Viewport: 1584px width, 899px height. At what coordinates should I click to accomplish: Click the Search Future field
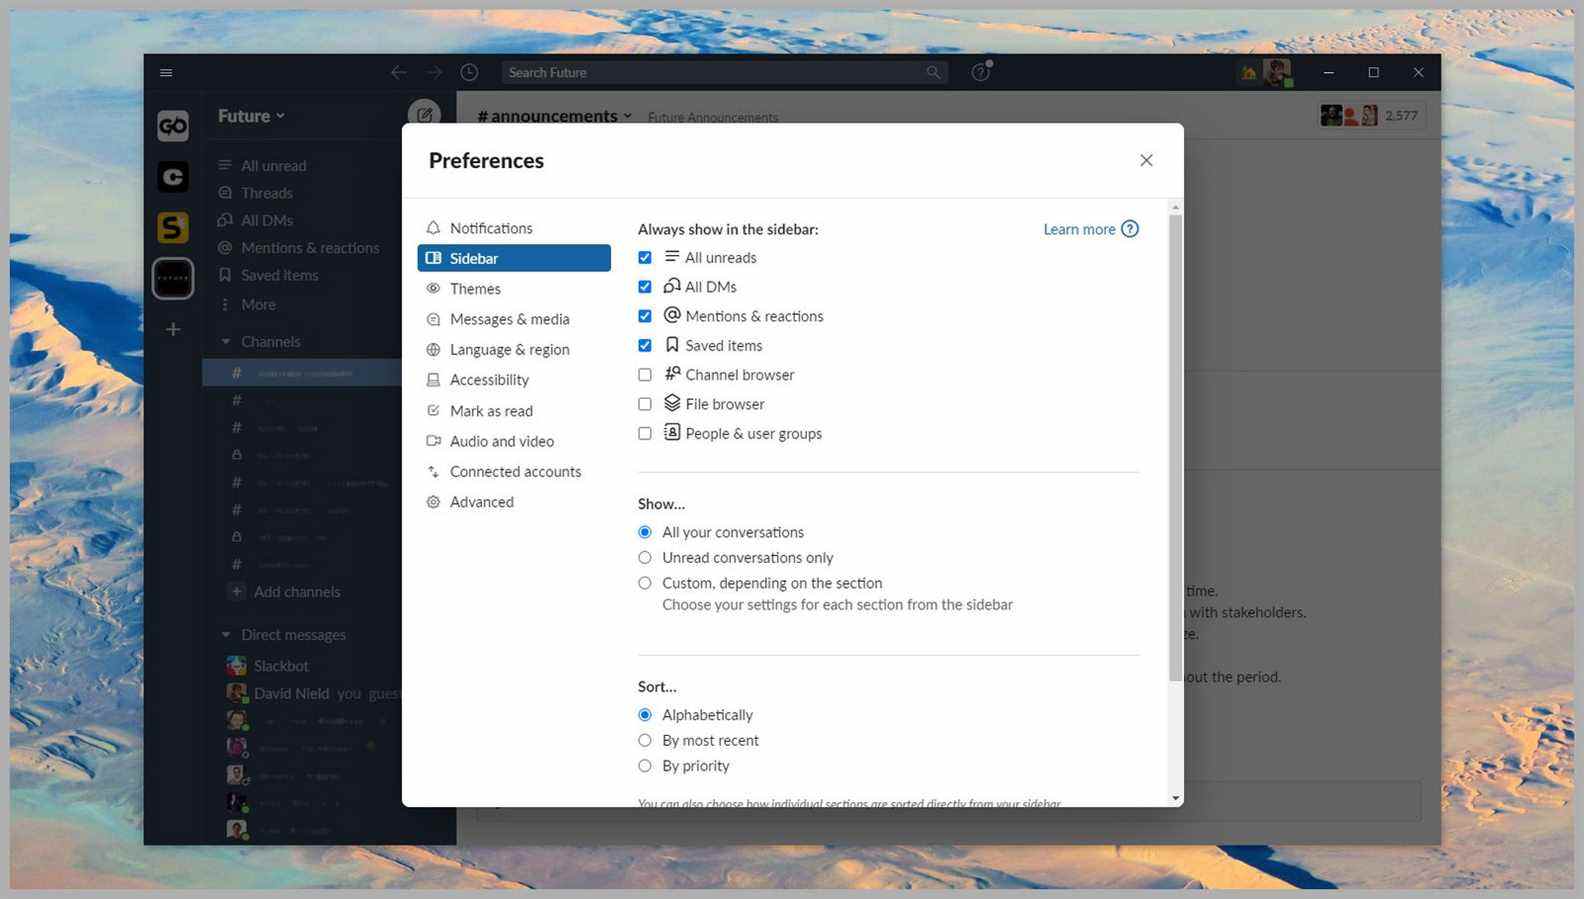[x=724, y=72]
